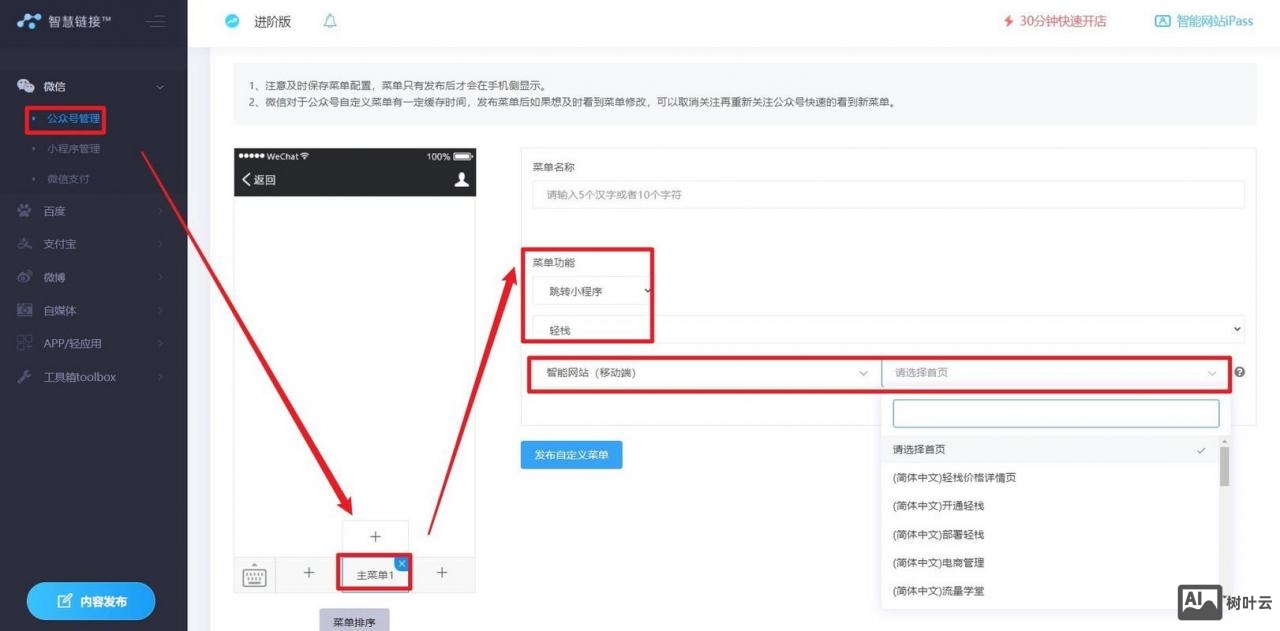Select 微信 in the sidebar

pos(53,86)
